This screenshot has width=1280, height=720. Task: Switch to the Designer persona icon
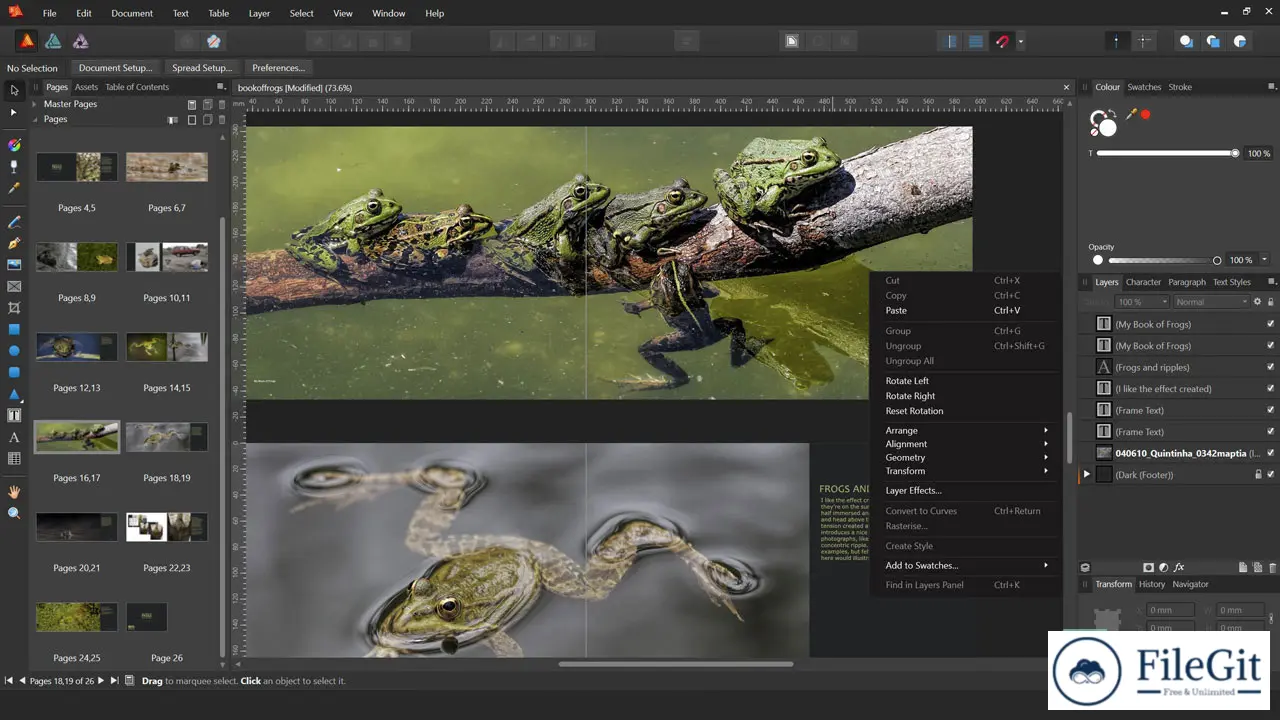[53, 41]
